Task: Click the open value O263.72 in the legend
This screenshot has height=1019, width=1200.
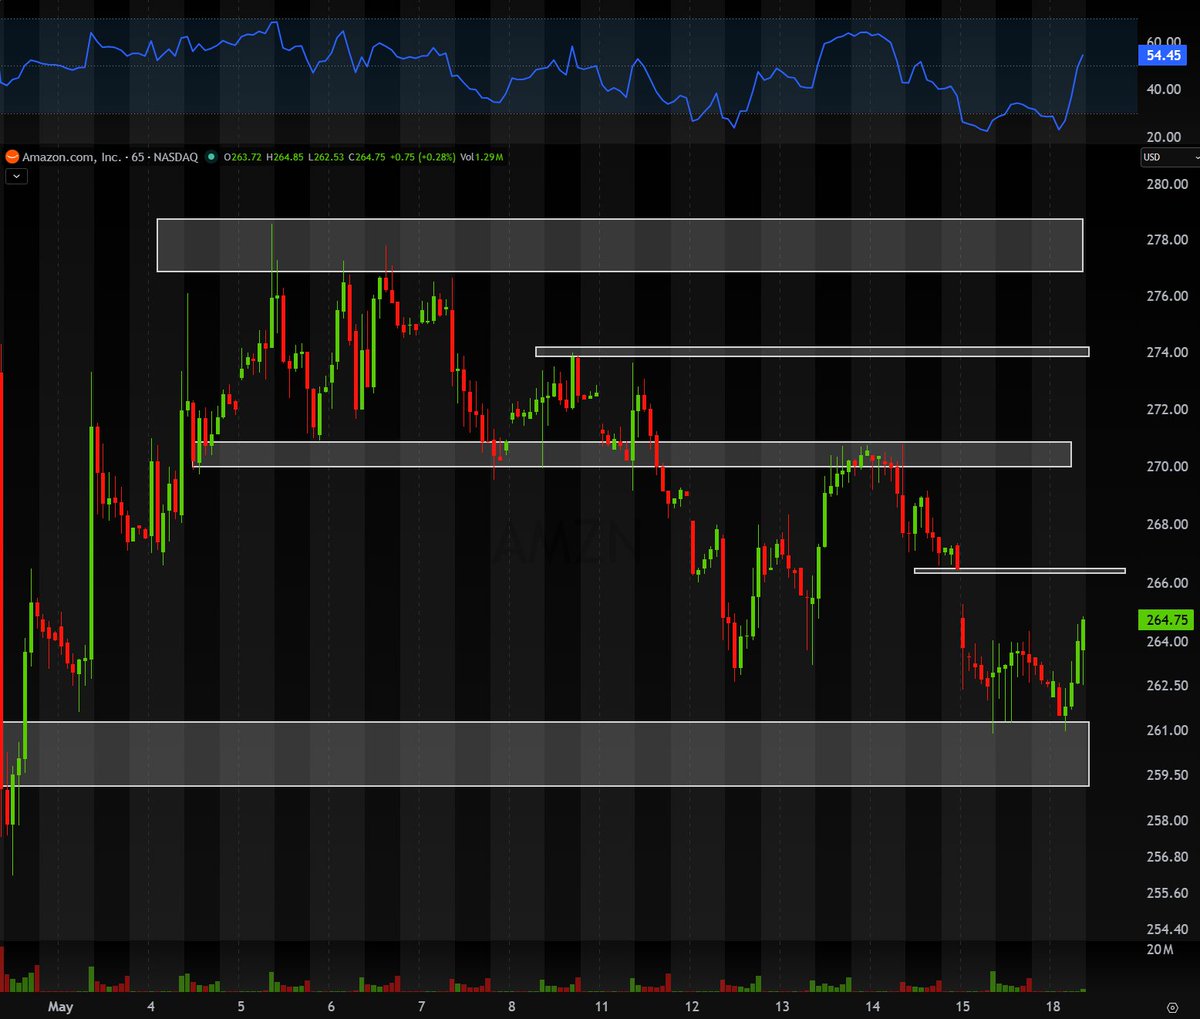Action: pos(242,157)
